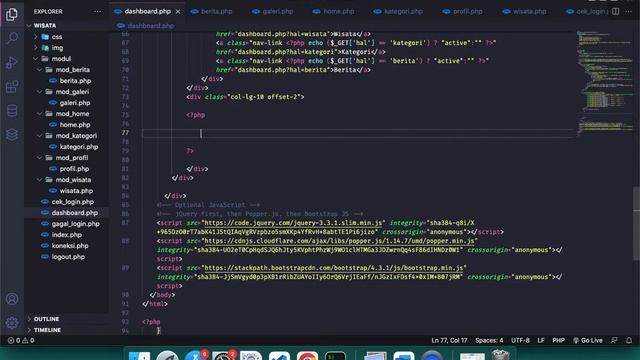Switch to the home.php tab

[x=333, y=11]
